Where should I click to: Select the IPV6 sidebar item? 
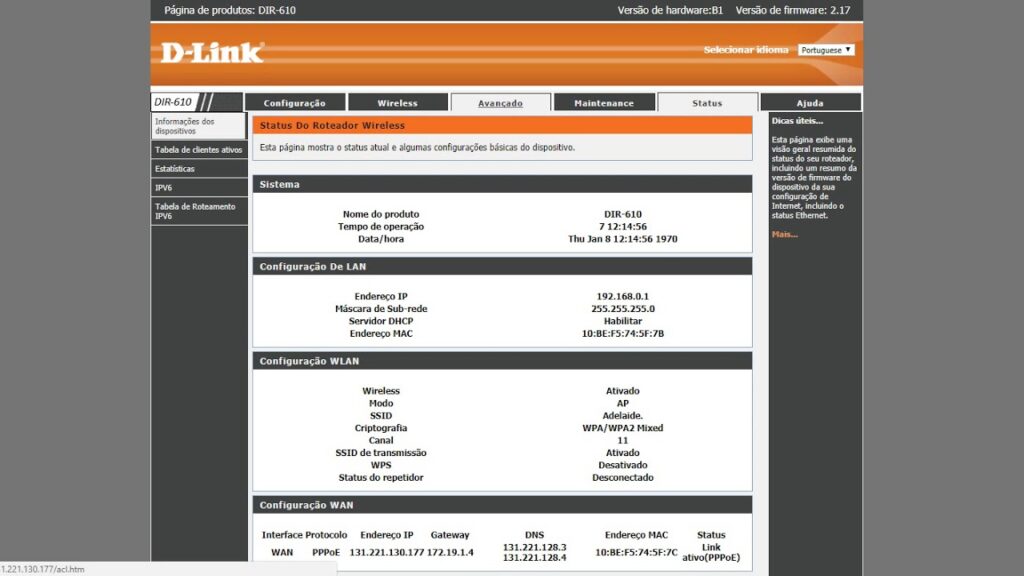[x=199, y=187]
